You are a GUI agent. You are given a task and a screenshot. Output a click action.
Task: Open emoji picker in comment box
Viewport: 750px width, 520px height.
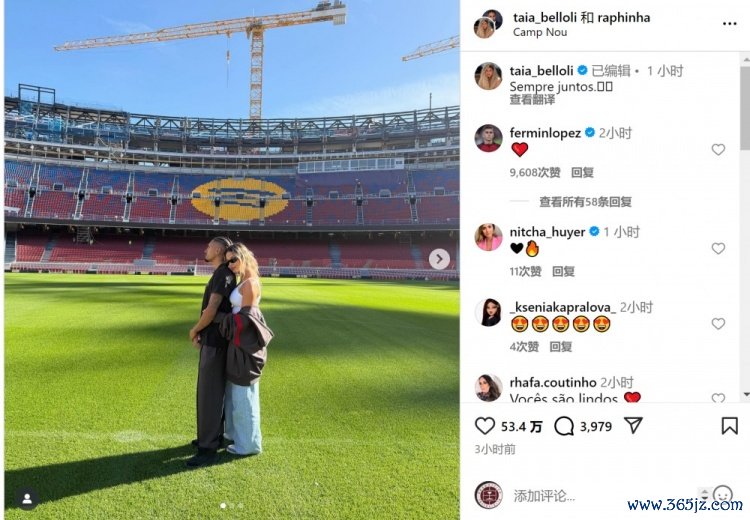point(722,494)
